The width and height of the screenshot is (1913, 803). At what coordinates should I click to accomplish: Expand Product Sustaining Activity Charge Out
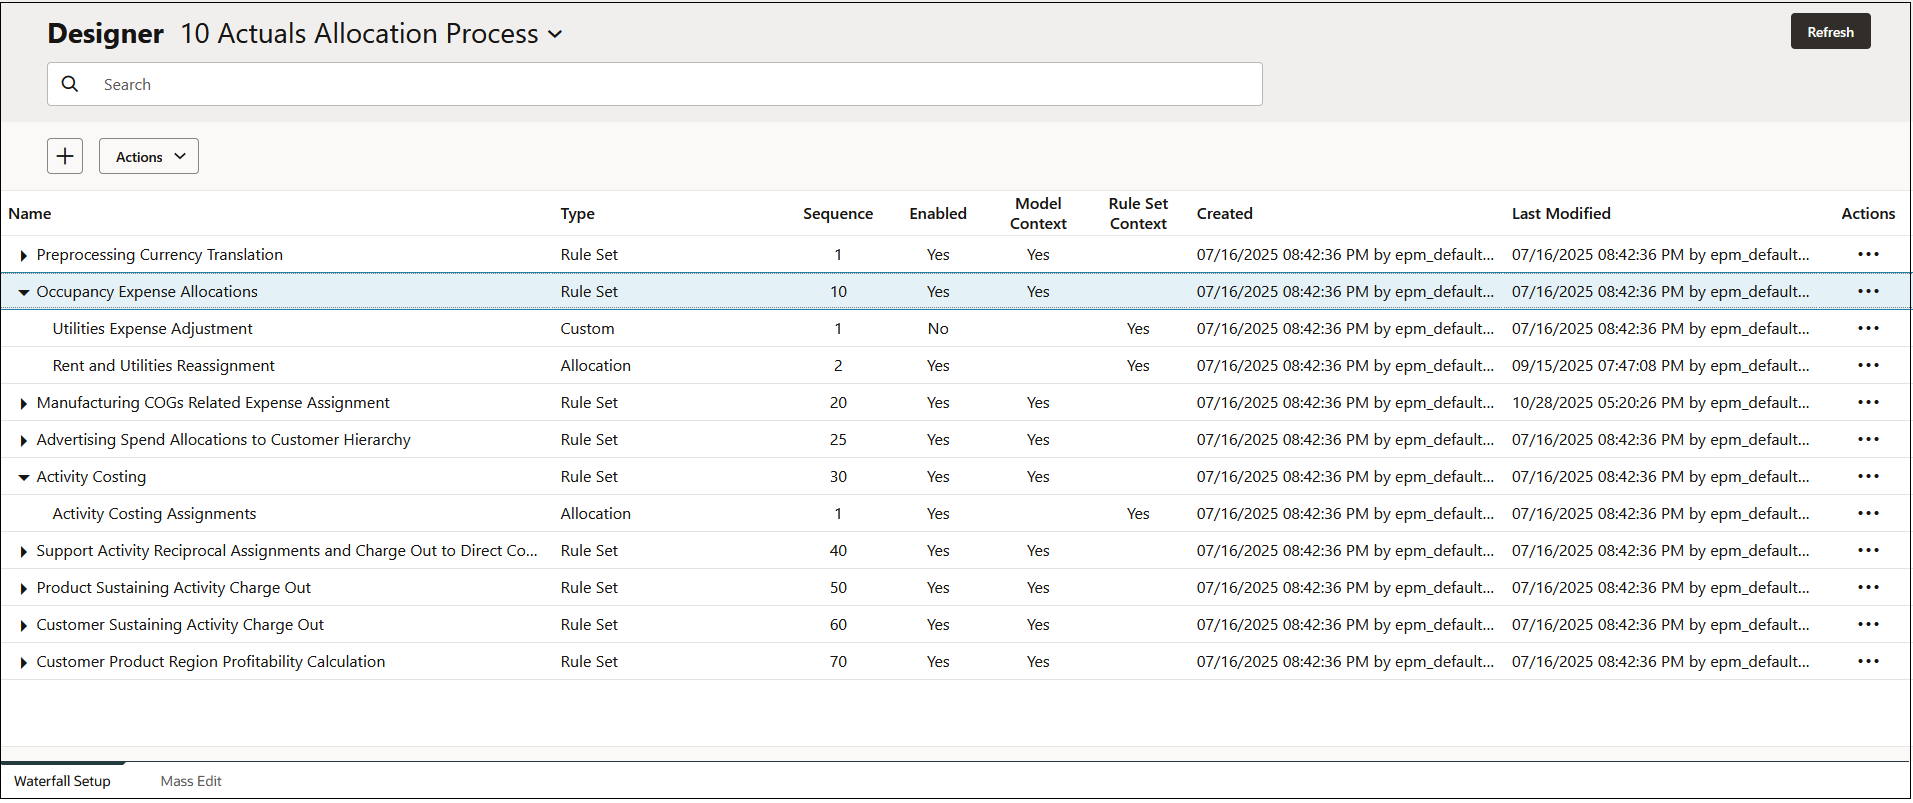tap(23, 588)
